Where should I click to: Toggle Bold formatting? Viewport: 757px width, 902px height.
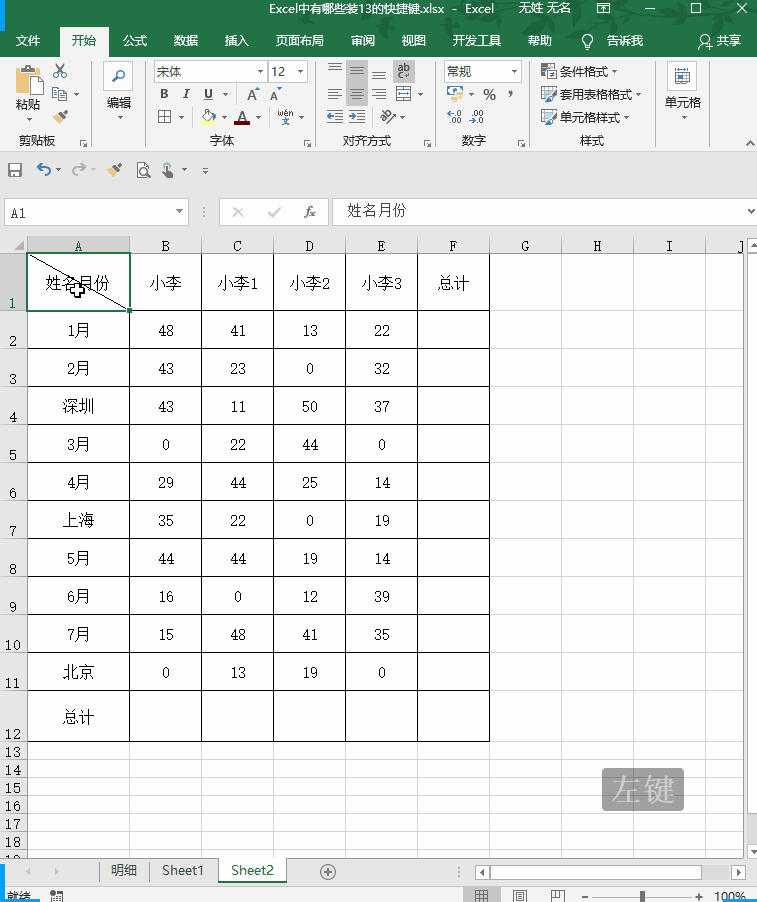164,94
